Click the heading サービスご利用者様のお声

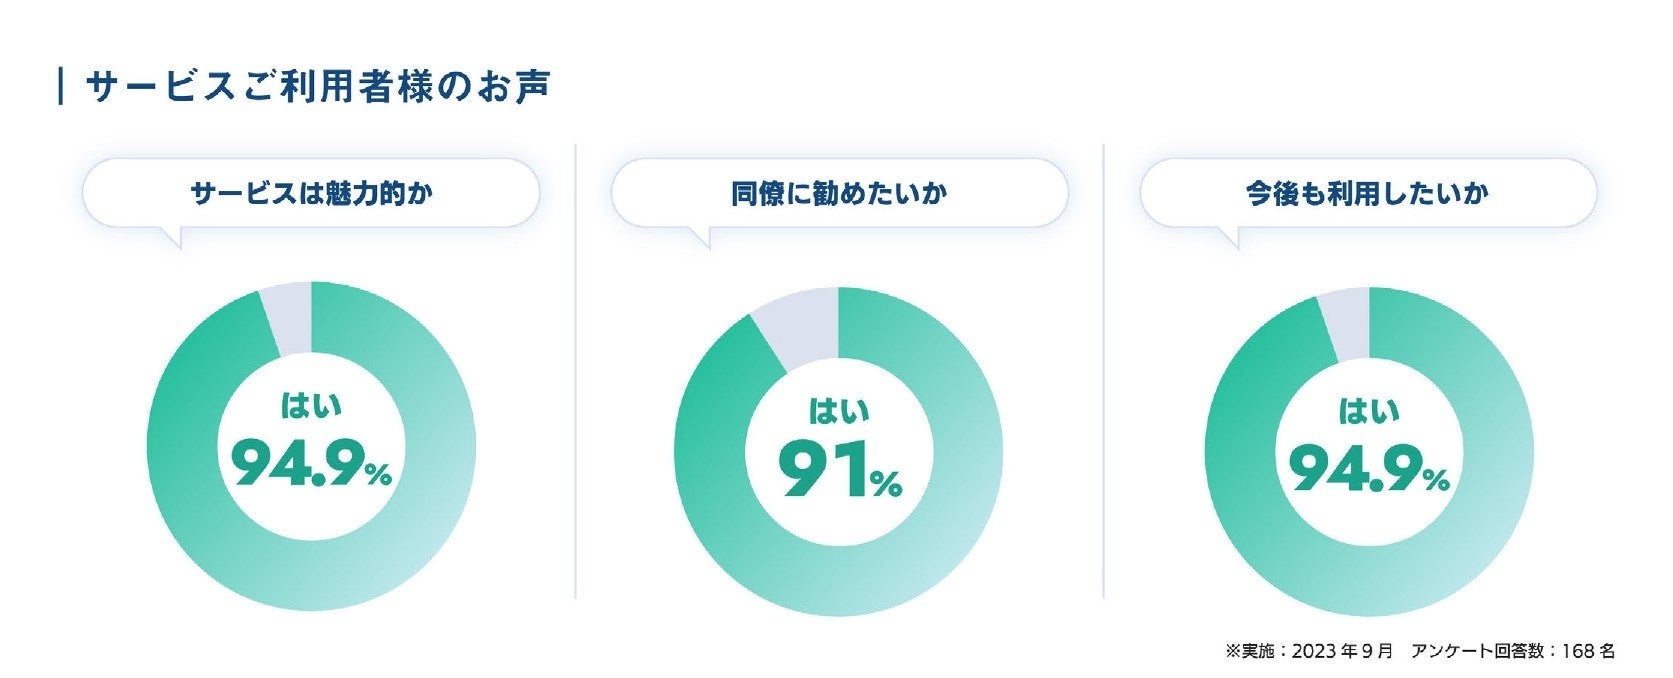coord(318,87)
